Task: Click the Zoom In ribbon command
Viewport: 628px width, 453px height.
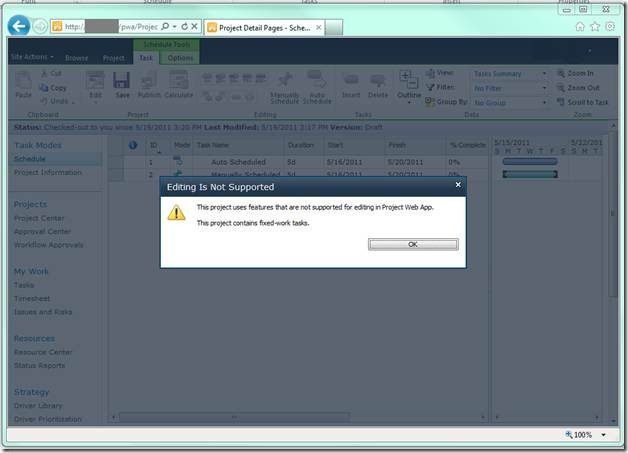Action: coord(575,73)
